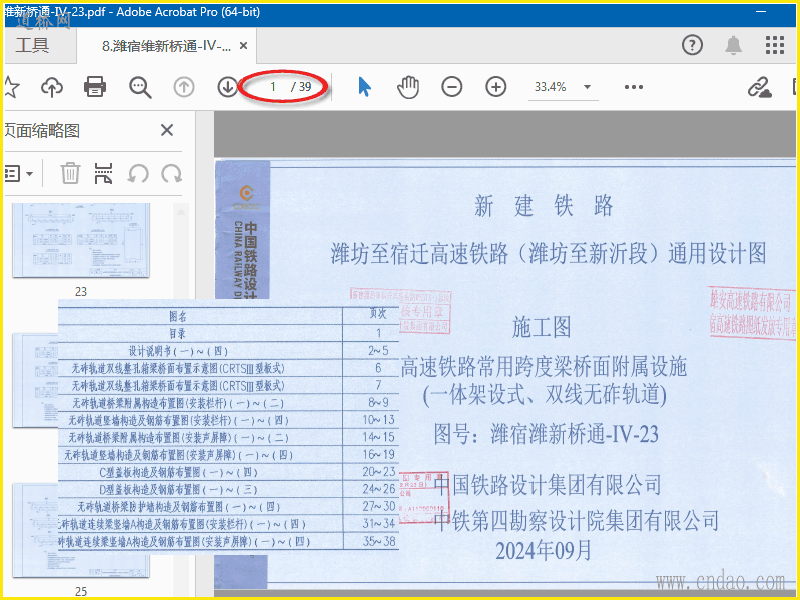800x600 pixels.
Task: Open the help question mark icon
Action: (x=692, y=45)
